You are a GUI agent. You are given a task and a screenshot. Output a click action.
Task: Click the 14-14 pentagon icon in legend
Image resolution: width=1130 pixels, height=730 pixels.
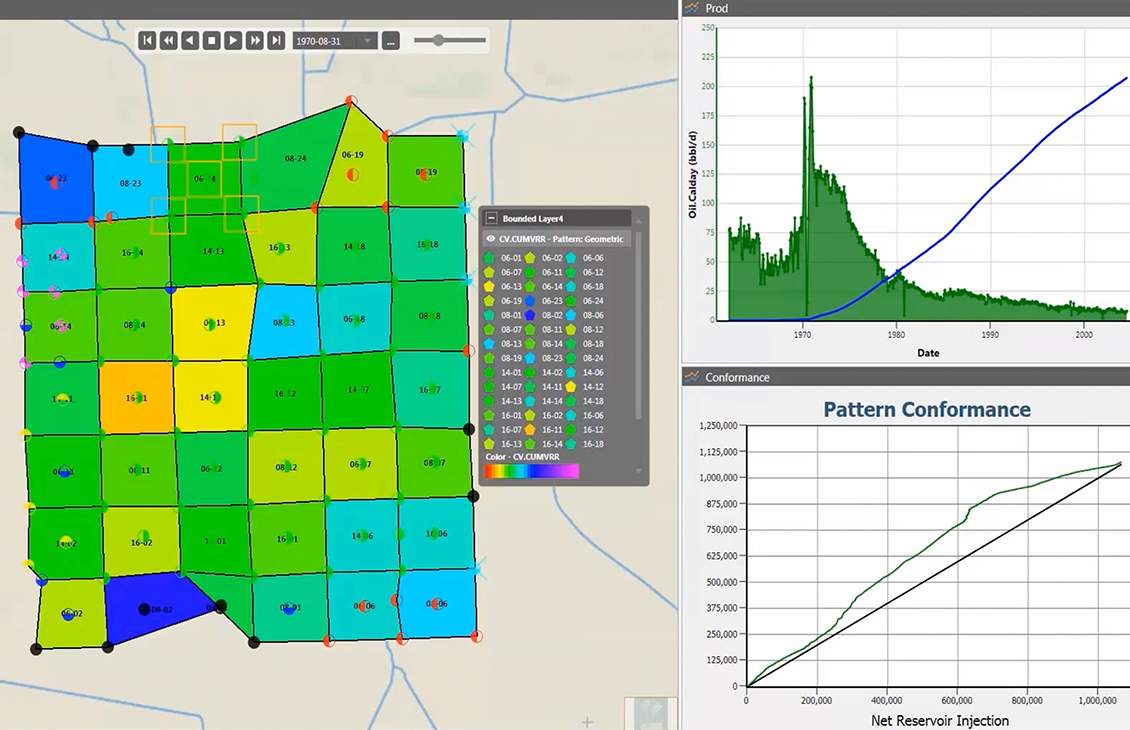[530, 401]
